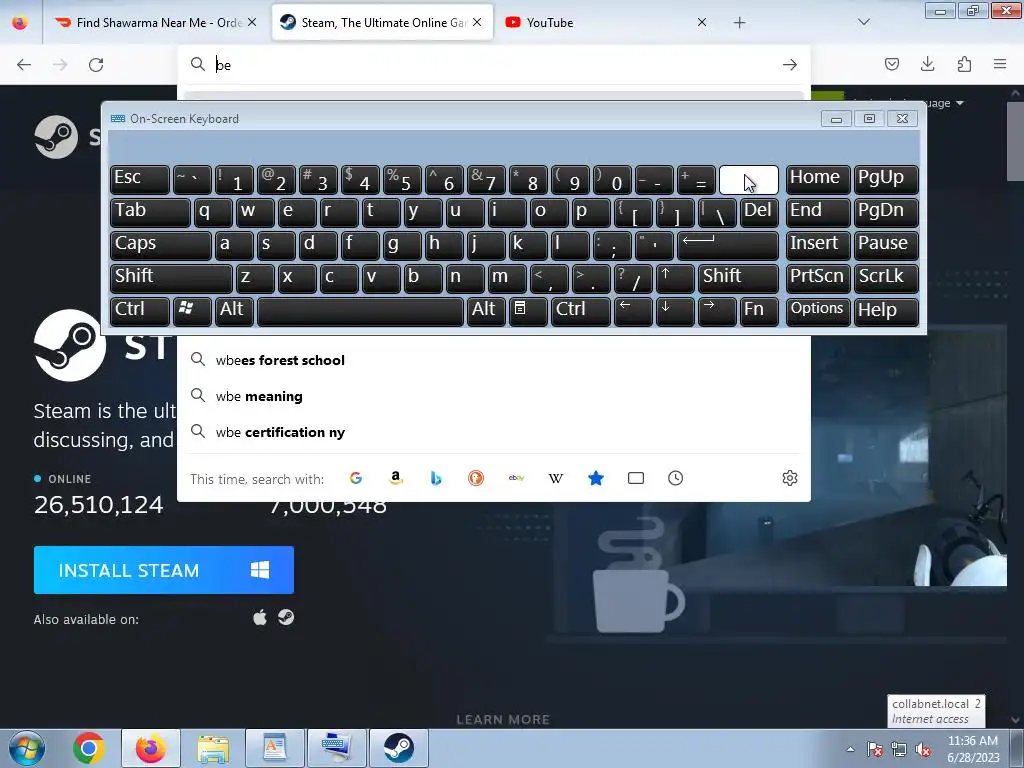Open the Firefox hamburger menu
This screenshot has width=1024, height=768.
1000,64
